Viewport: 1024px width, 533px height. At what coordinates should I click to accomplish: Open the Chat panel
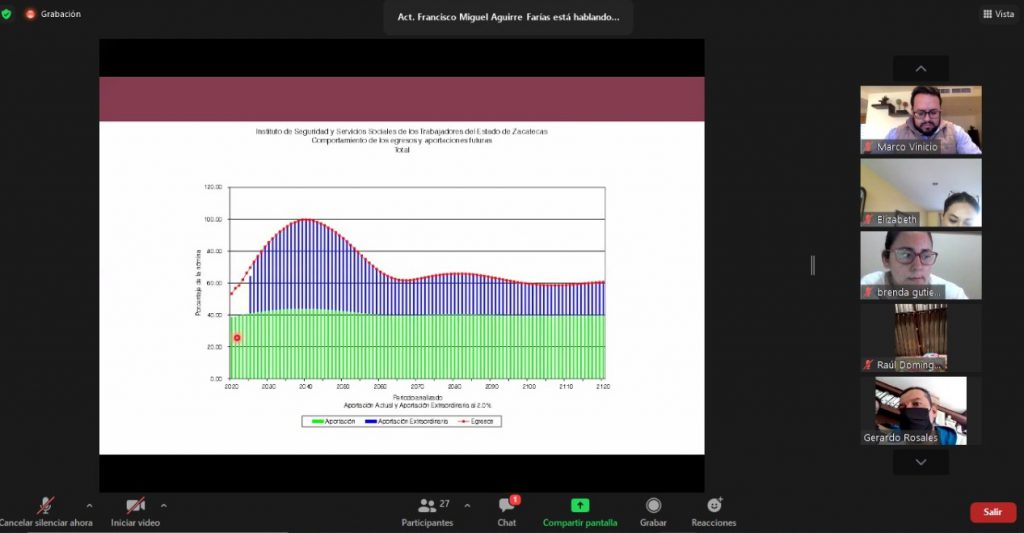pyautogui.click(x=507, y=506)
